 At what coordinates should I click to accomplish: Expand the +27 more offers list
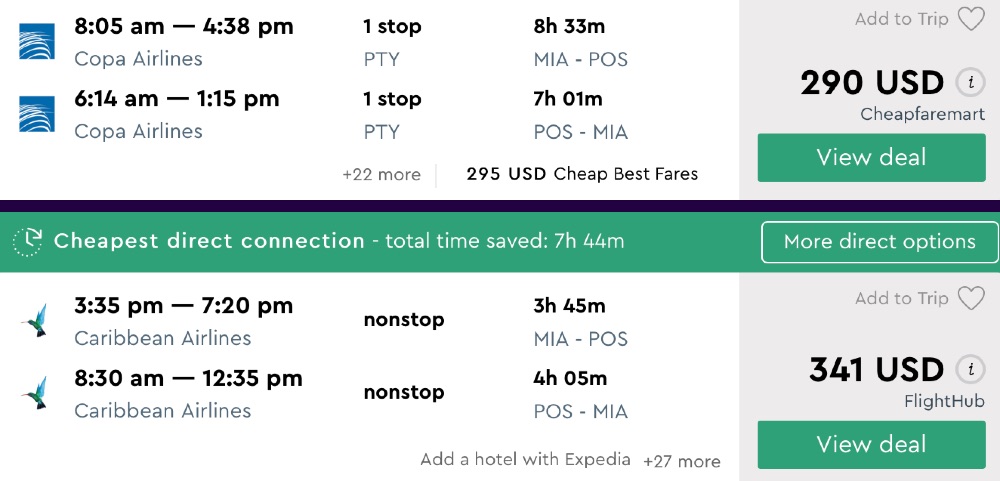click(x=681, y=461)
